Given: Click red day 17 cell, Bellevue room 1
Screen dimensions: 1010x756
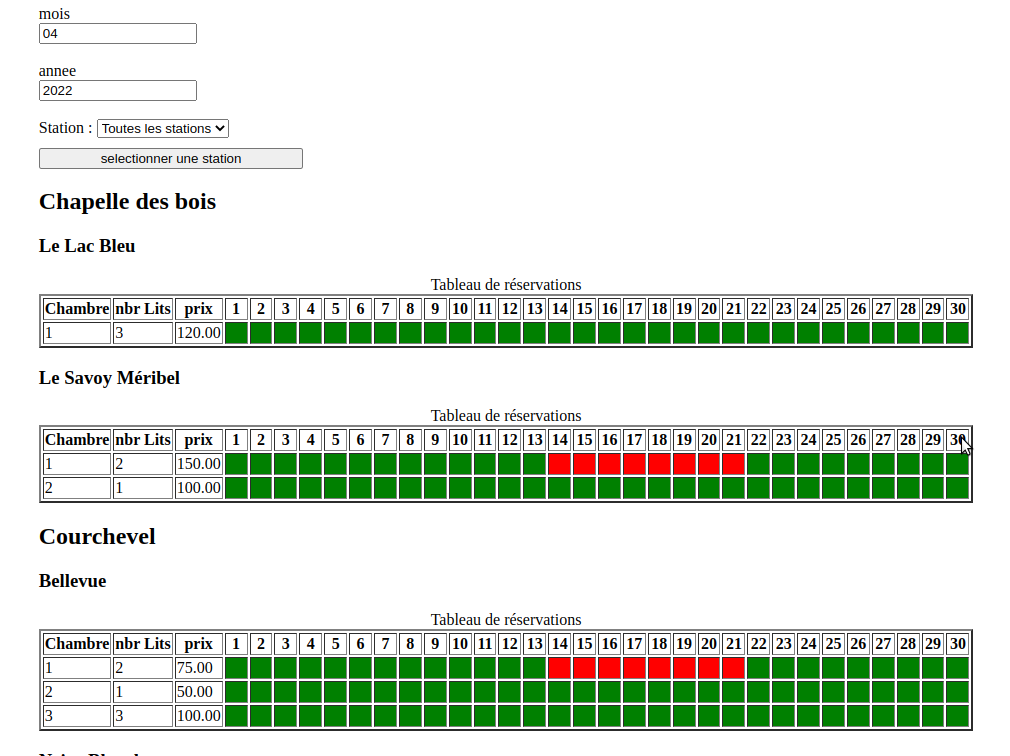Looking at the screenshot, I should tap(634, 668).
